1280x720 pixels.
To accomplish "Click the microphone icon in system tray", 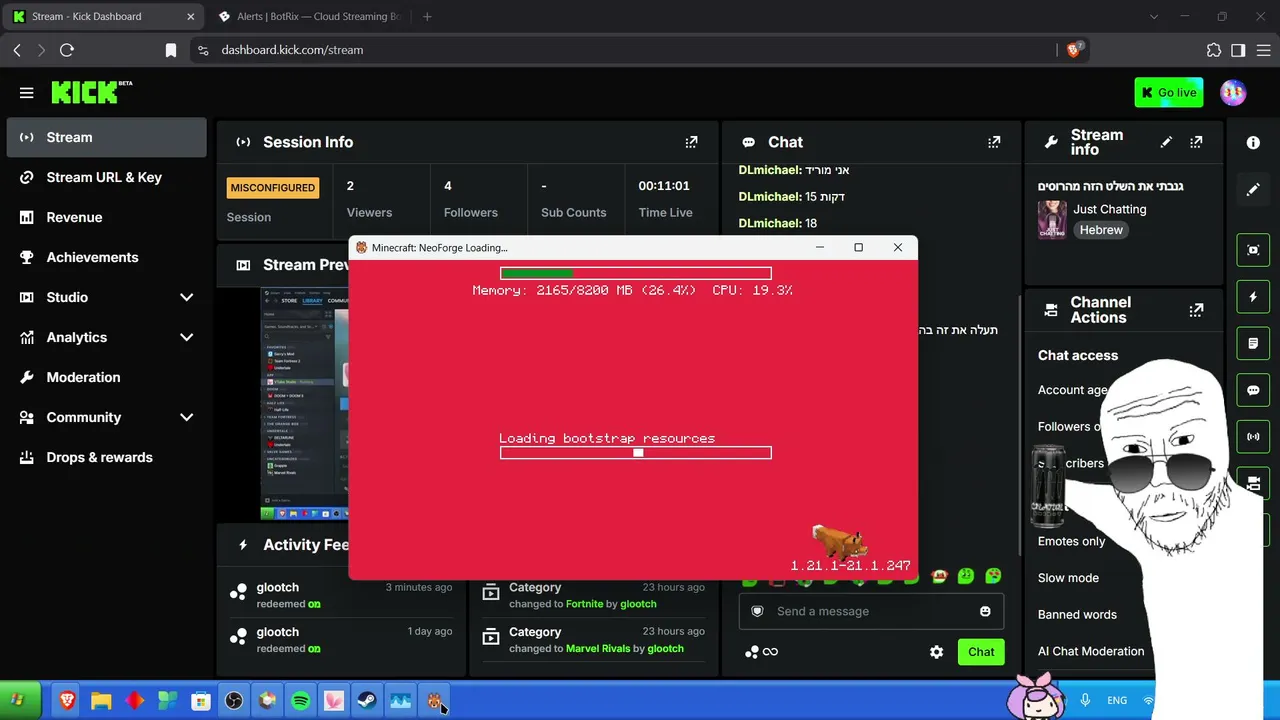I will (1085, 701).
